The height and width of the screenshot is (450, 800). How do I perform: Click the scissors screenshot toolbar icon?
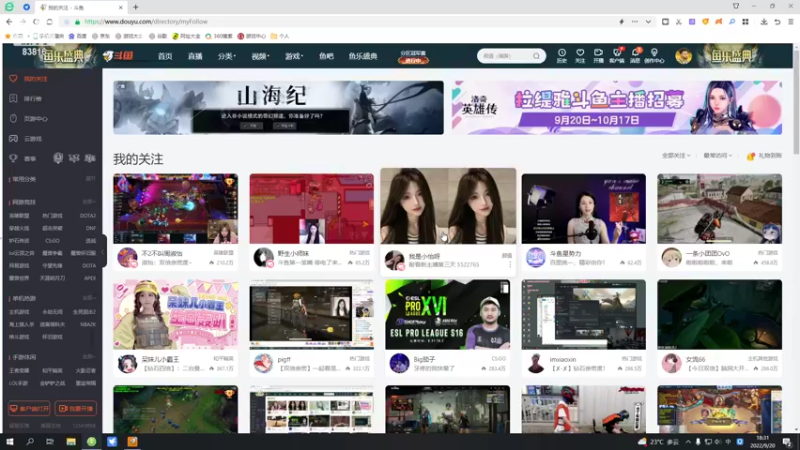click(x=679, y=21)
